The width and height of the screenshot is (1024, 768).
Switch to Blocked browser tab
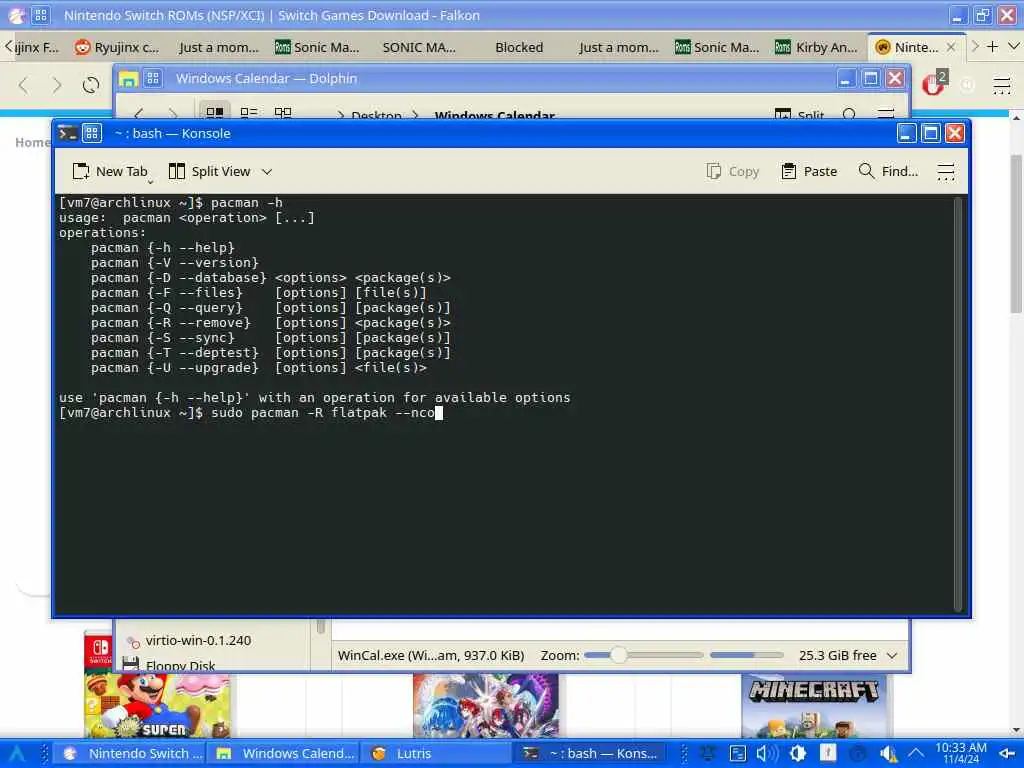pyautogui.click(x=519, y=47)
